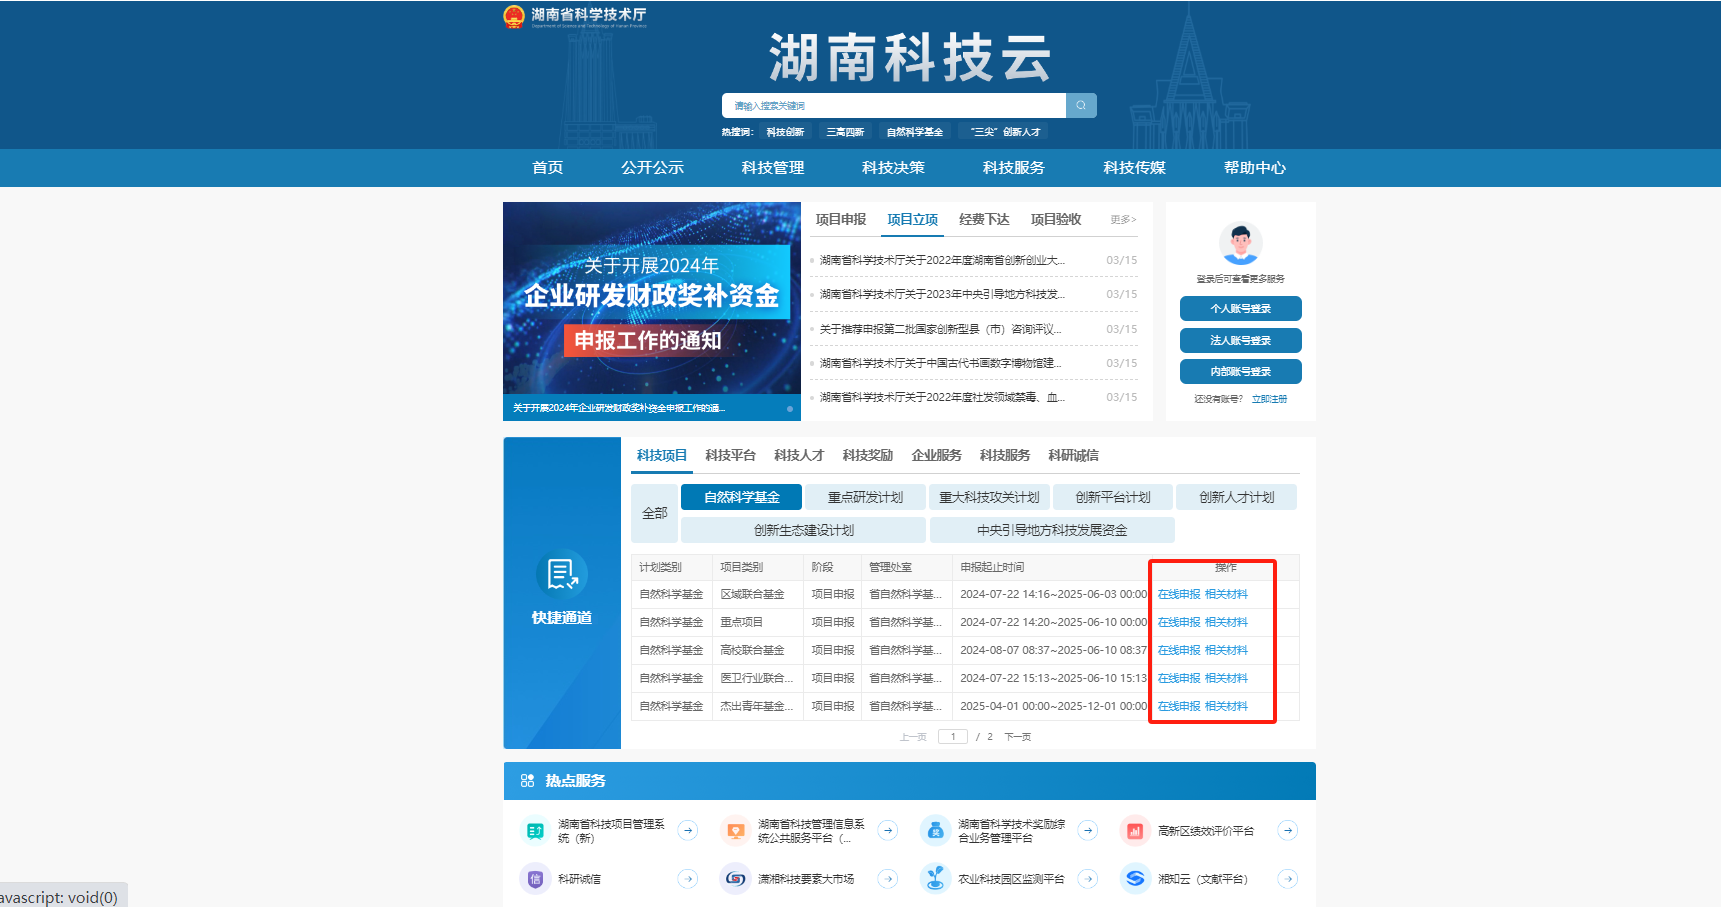Click the 湖南省科技项目管理系统 service icon
The width and height of the screenshot is (1721, 907).
(x=535, y=830)
